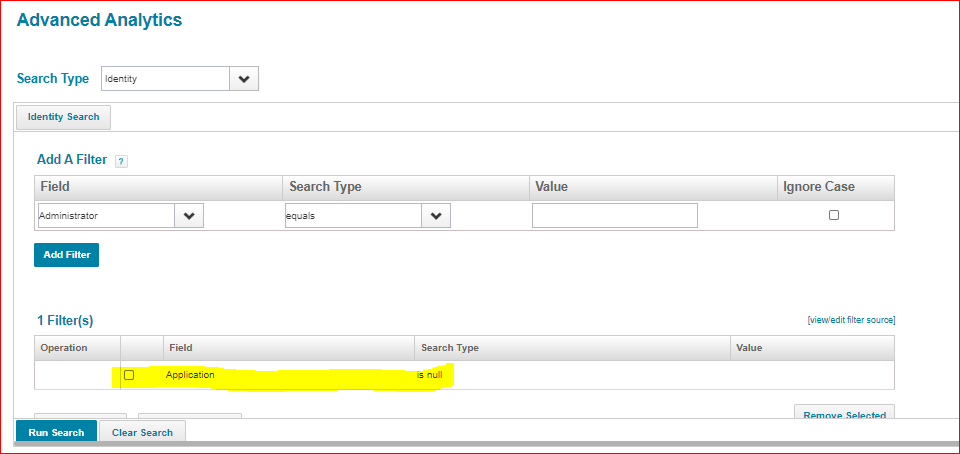The width and height of the screenshot is (960, 454).
Task: Switch to the Identity Search tab
Action: [64, 117]
